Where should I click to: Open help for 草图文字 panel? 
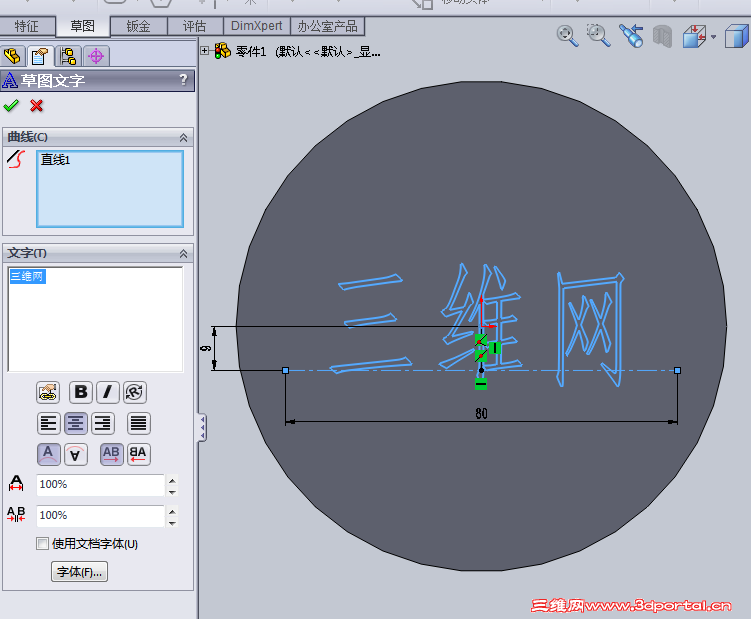[183, 80]
